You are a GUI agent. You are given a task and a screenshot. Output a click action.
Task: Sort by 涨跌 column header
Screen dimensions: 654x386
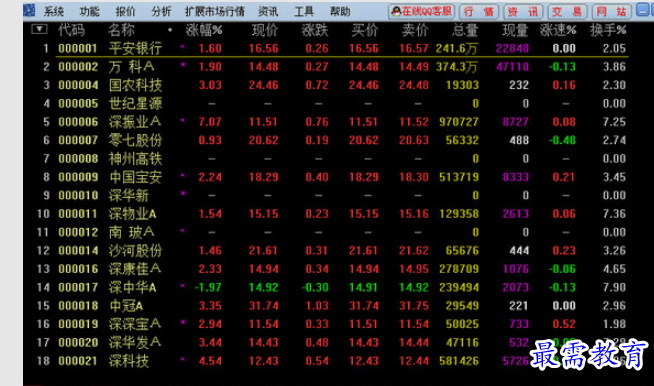315,30
